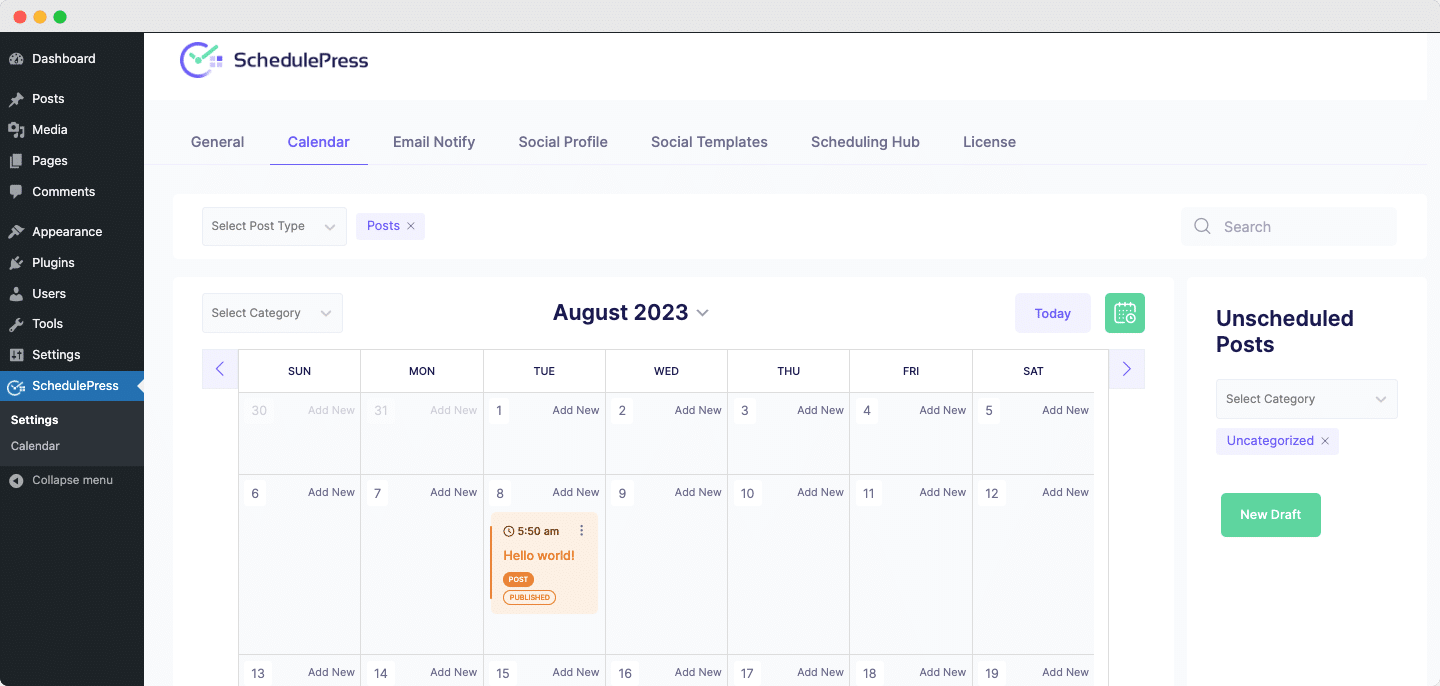Click the macOS green fullscreen button
Image resolution: width=1440 pixels, height=686 pixels.
60,17
